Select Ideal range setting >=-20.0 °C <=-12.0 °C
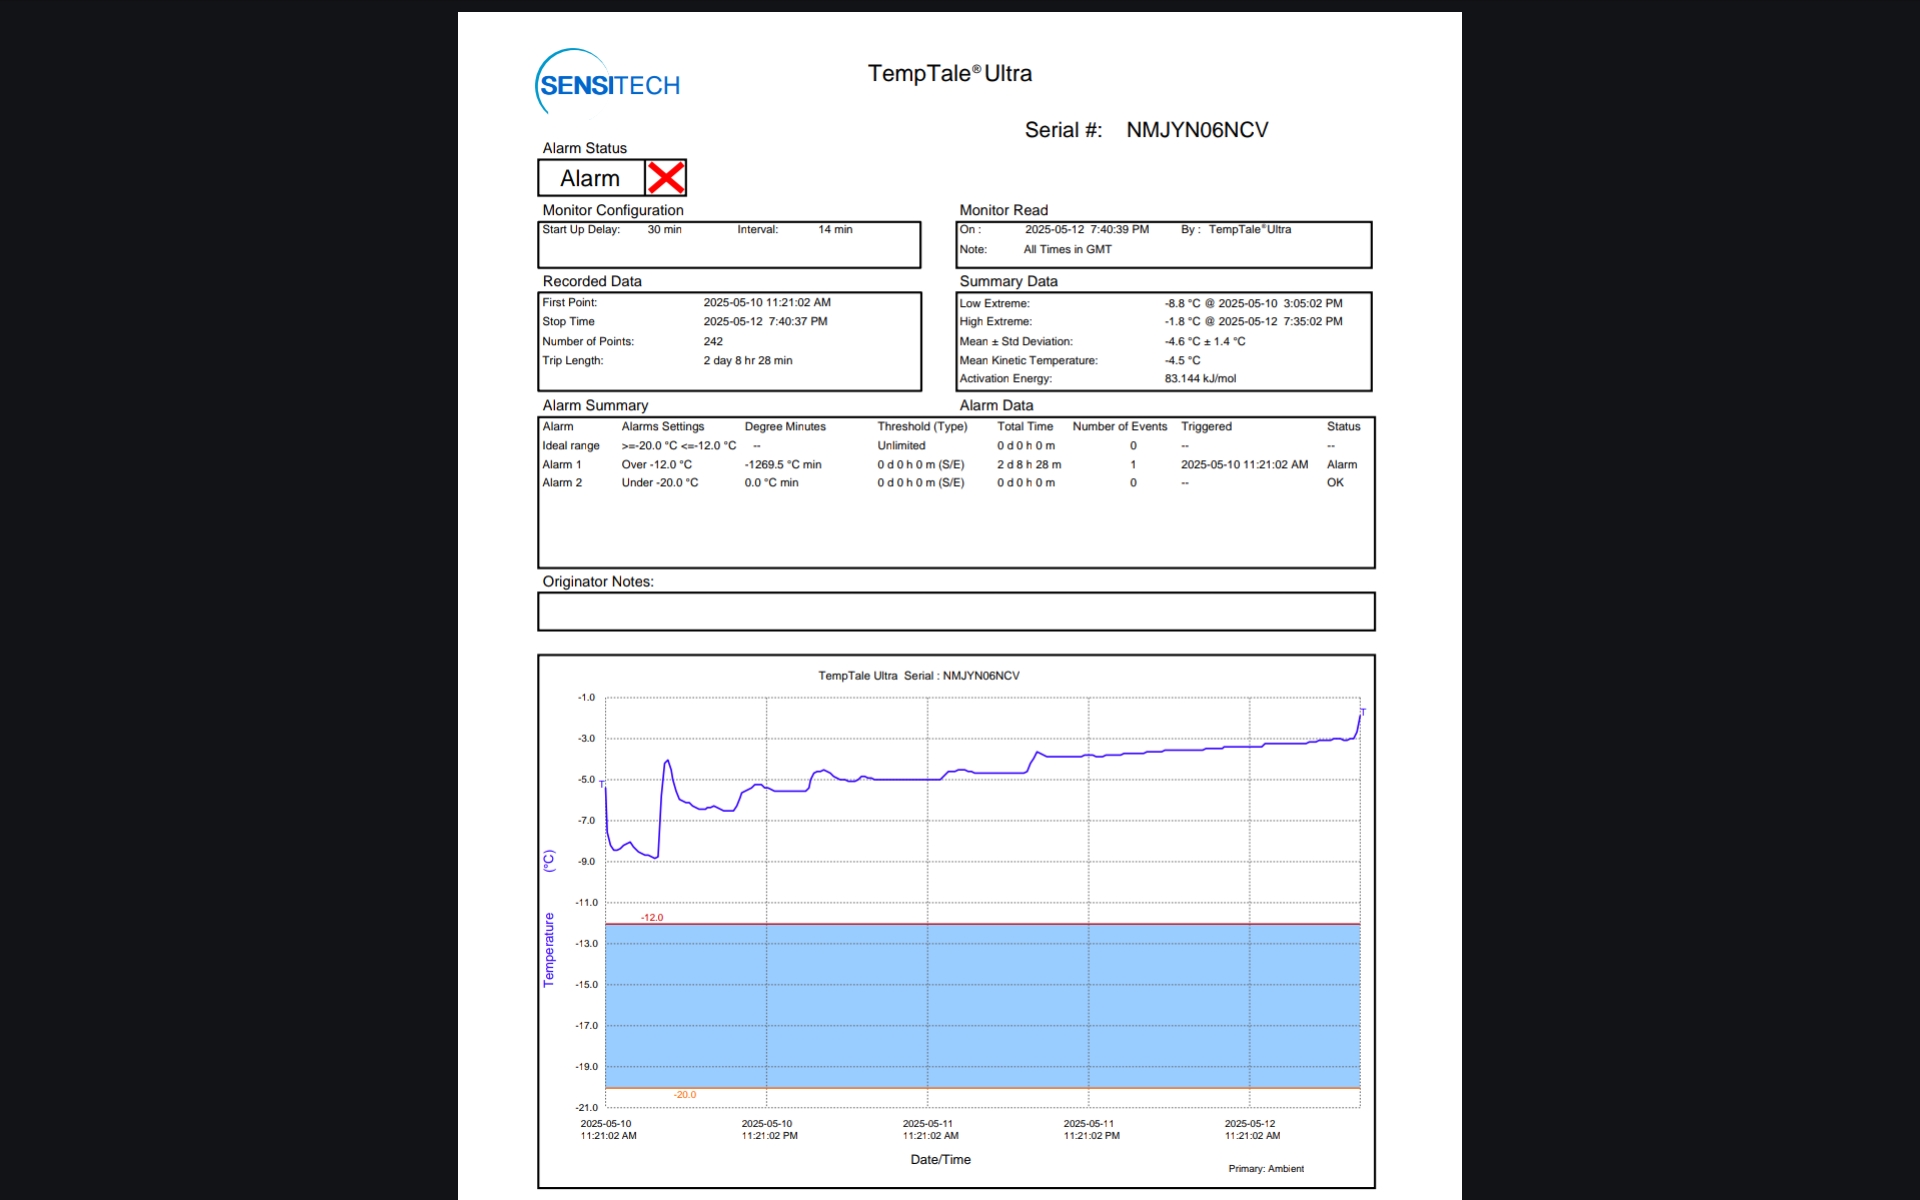Image resolution: width=1920 pixels, height=1200 pixels. point(679,446)
